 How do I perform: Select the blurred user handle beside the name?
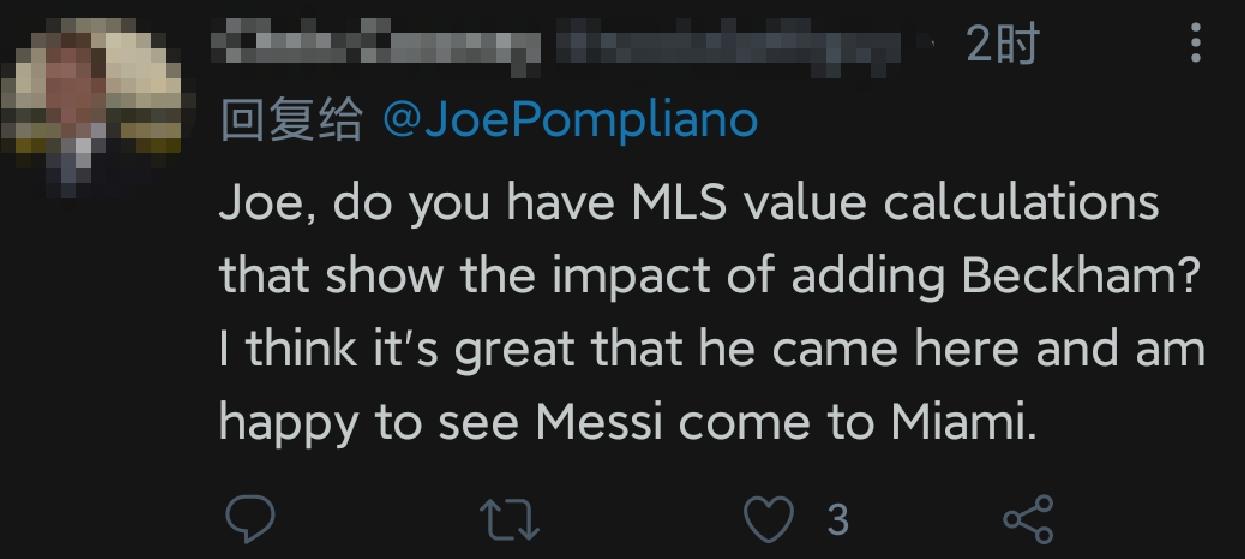tap(730, 45)
